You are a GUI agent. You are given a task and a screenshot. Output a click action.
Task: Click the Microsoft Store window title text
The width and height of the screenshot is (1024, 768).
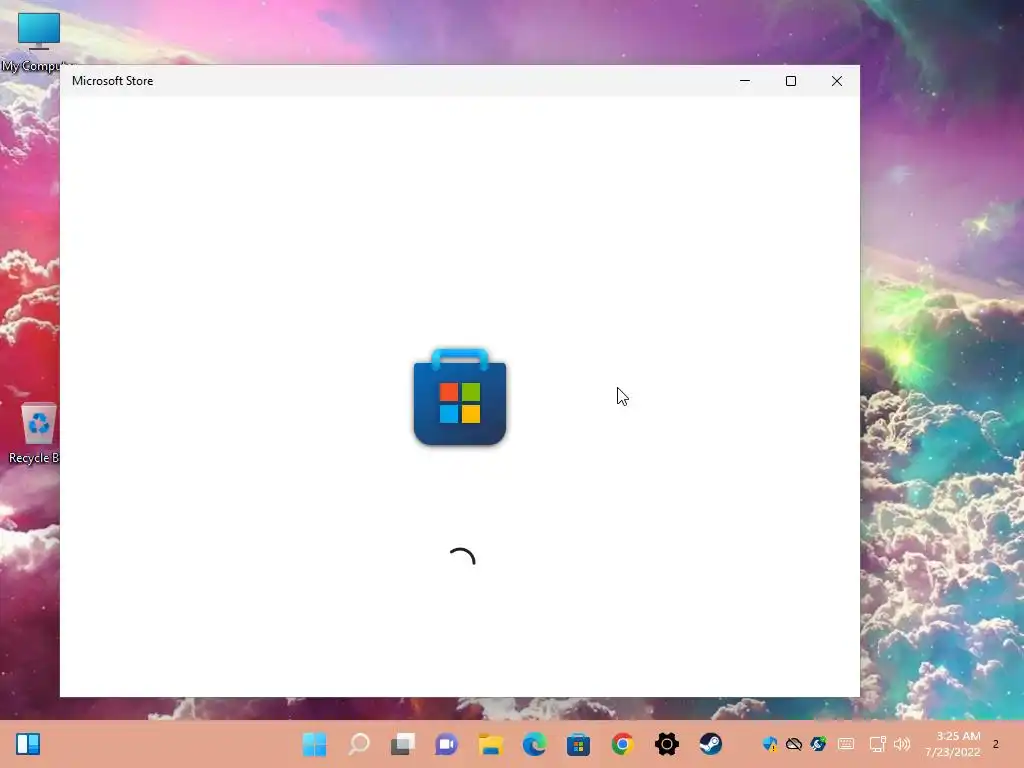[112, 81]
